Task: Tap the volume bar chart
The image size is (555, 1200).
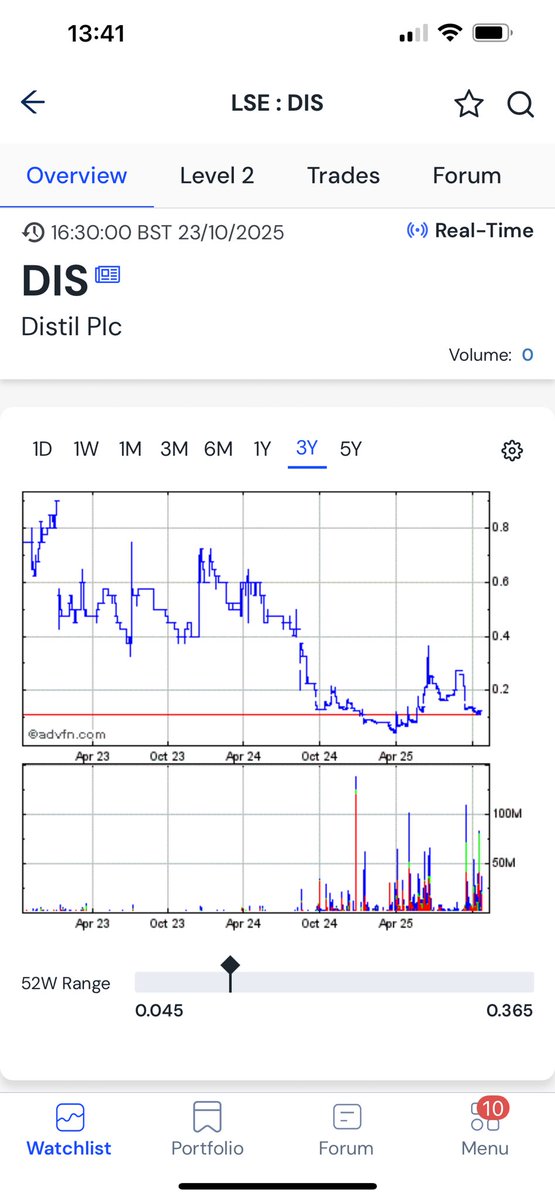Action: 256,839
